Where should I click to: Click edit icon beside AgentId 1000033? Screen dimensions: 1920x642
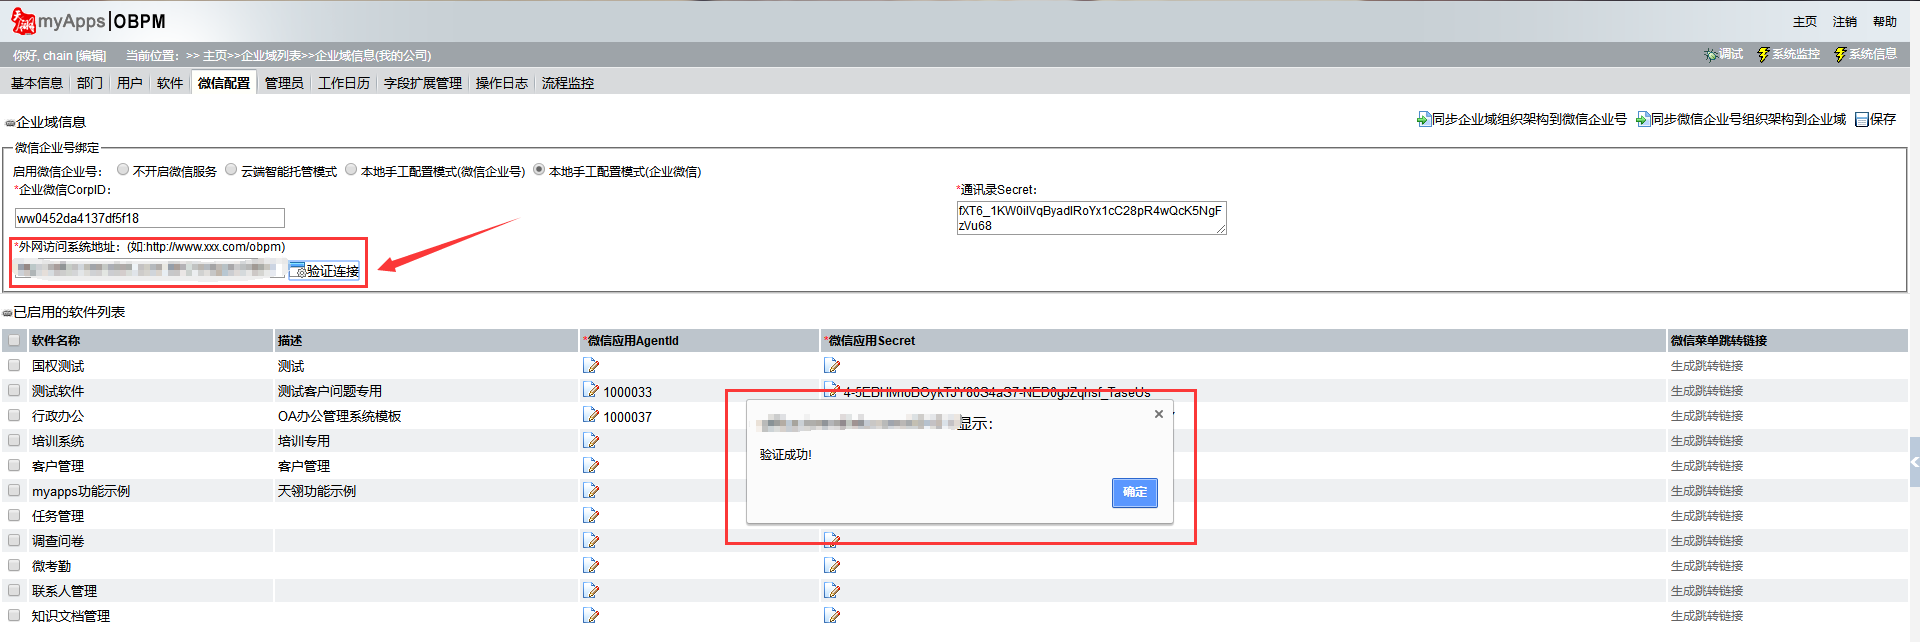591,391
